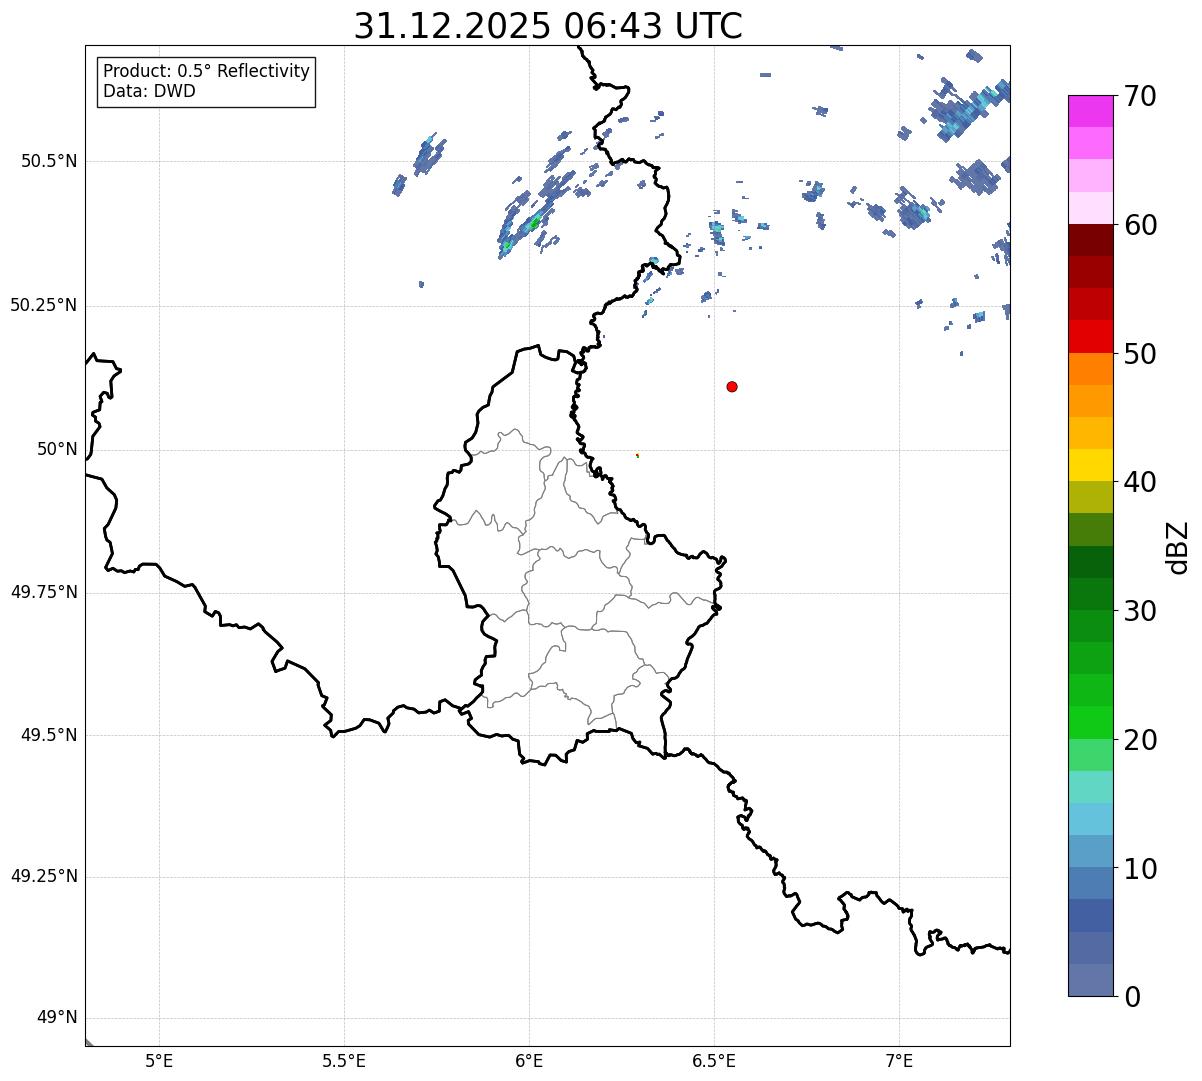Viewport: 1202px width, 1081px height.
Task: Click the "49.25°N" latitude label
Action: [43, 876]
